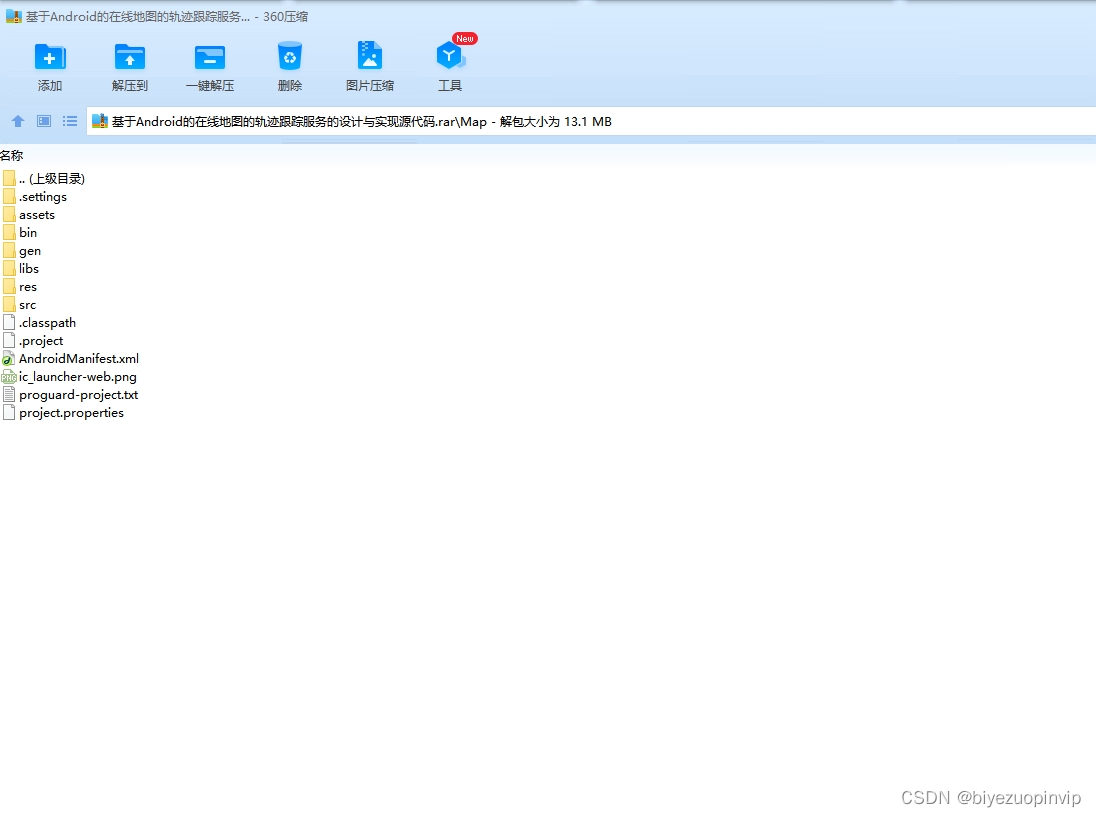Select the 'proguard-project.txt' file name
The width and height of the screenshot is (1096, 817).
pyautogui.click(x=78, y=395)
